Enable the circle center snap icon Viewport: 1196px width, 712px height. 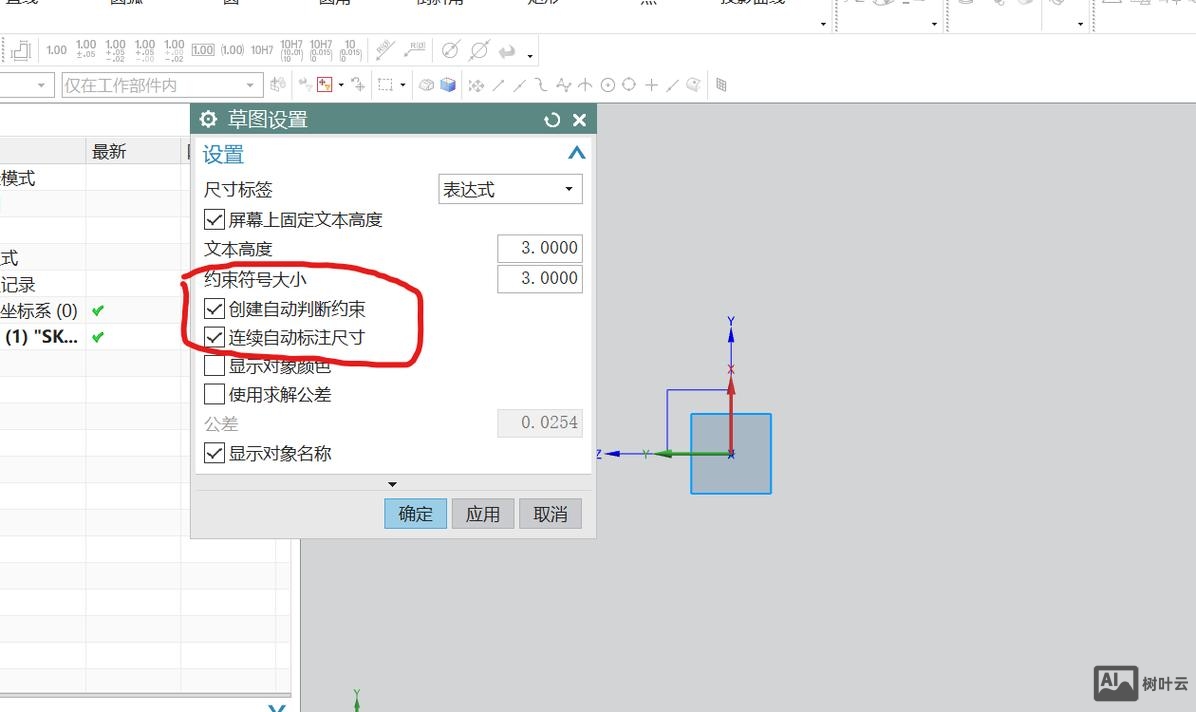(608, 84)
